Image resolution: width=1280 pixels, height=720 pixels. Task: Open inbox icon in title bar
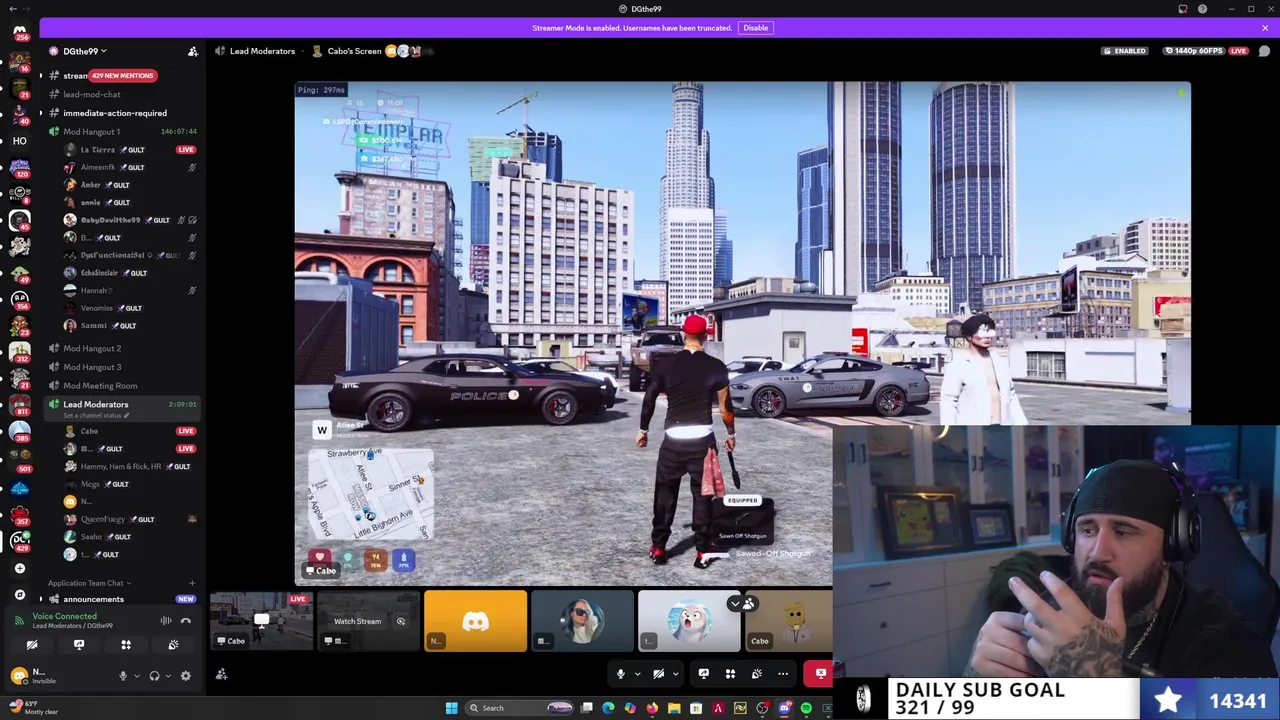click(x=1182, y=9)
